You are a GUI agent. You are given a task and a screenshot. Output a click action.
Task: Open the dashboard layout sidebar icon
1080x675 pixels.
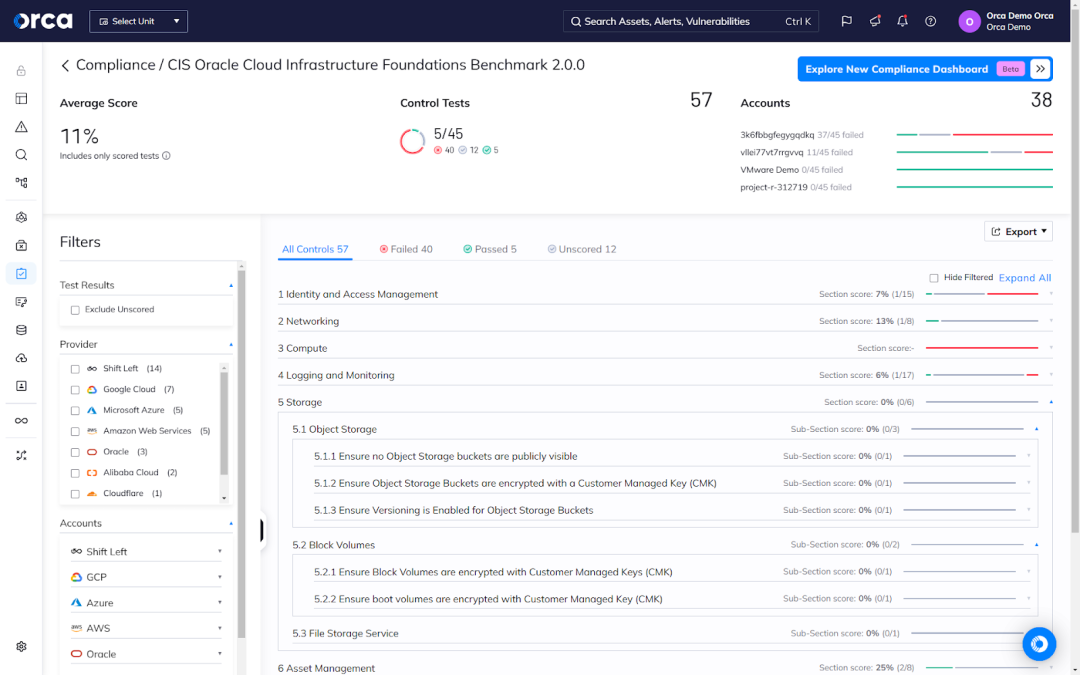(x=21, y=98)
